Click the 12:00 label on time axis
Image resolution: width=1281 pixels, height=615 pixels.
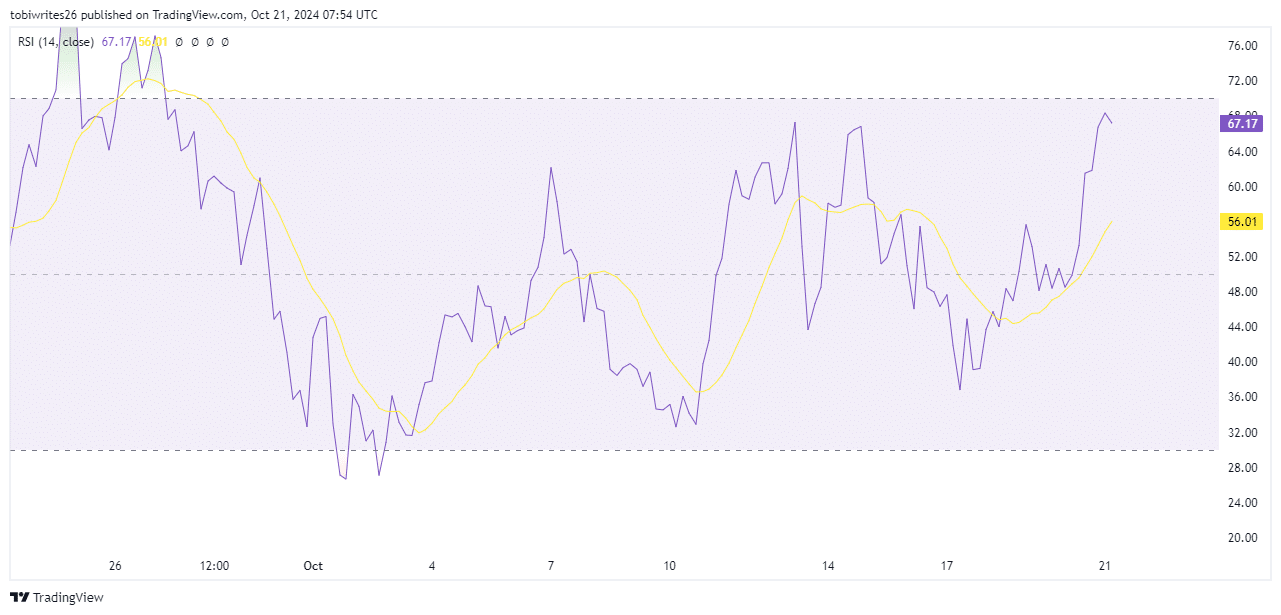[215, 566]
